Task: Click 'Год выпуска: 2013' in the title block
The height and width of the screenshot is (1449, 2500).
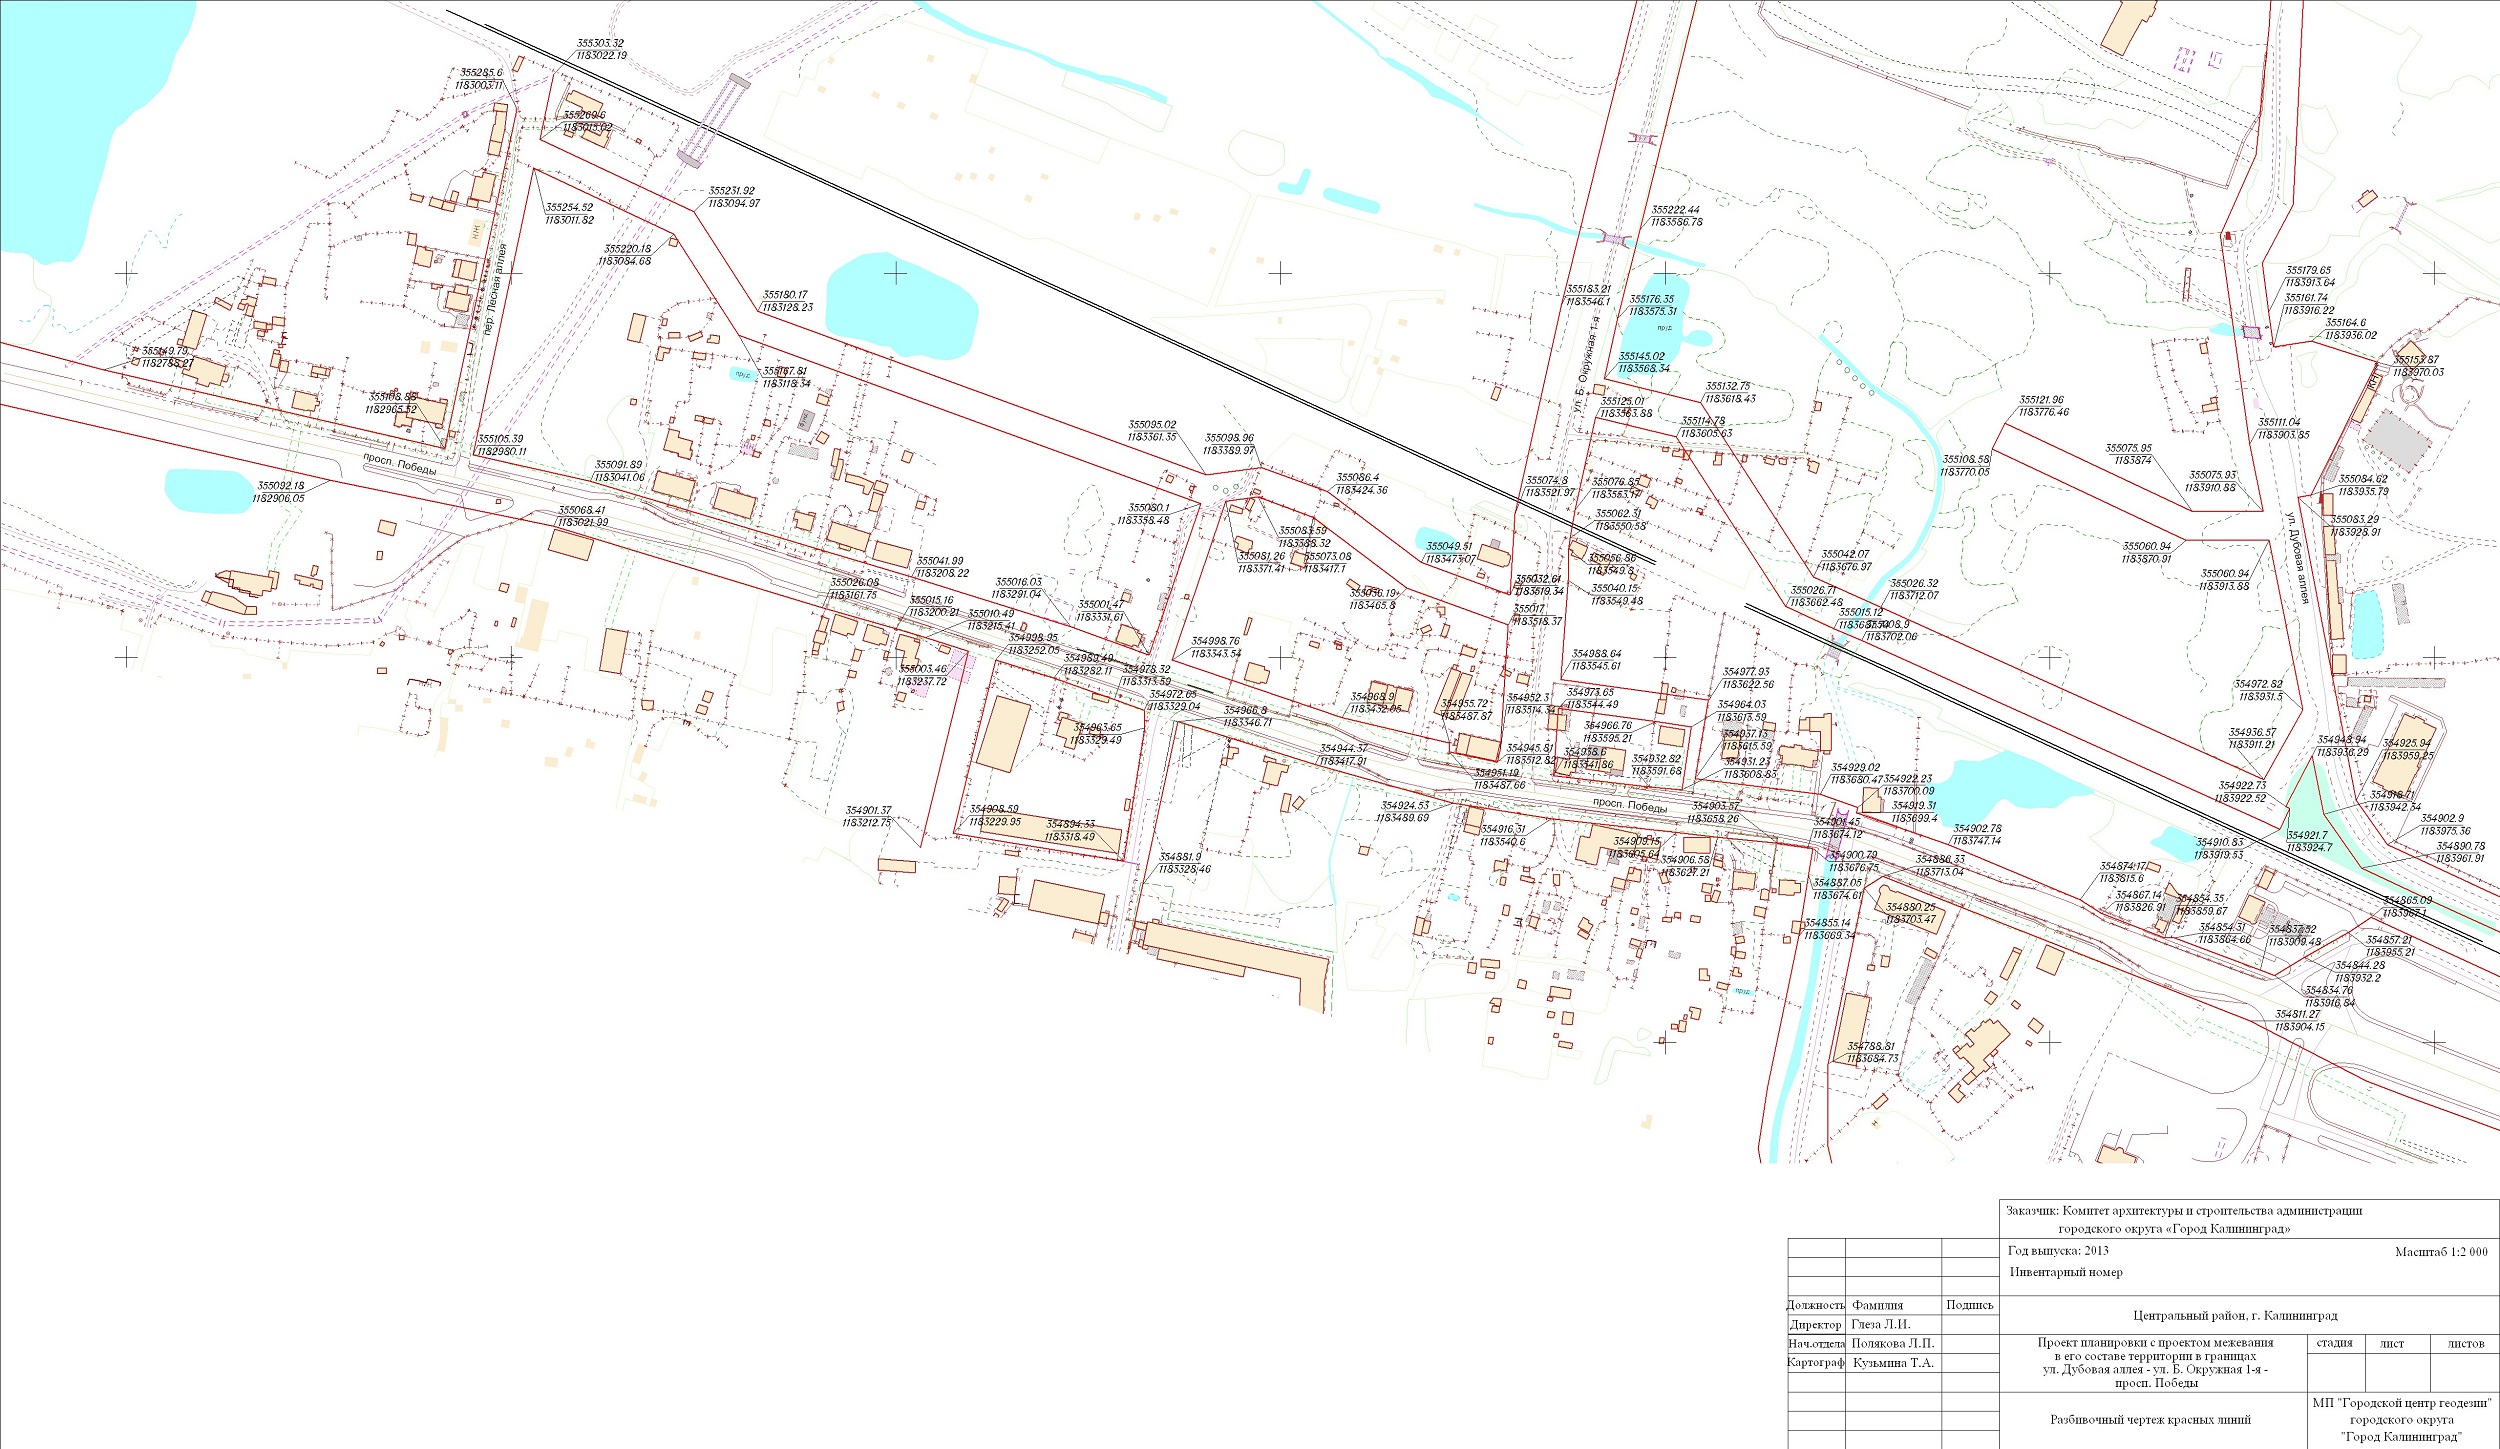Action: click(x=2058, y=1251)
